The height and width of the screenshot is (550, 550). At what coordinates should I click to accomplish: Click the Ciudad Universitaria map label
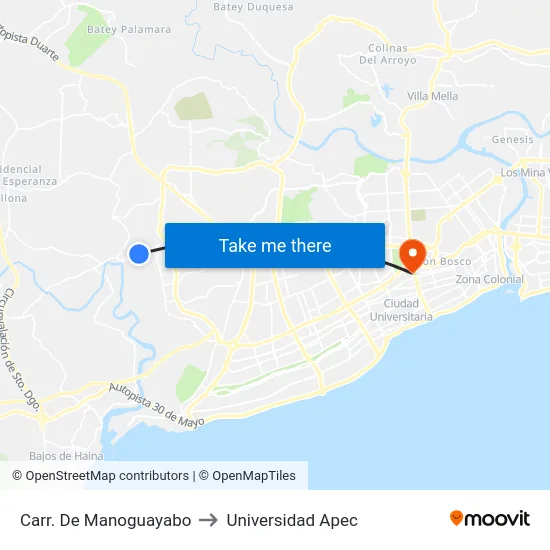[x=401, y=310]
